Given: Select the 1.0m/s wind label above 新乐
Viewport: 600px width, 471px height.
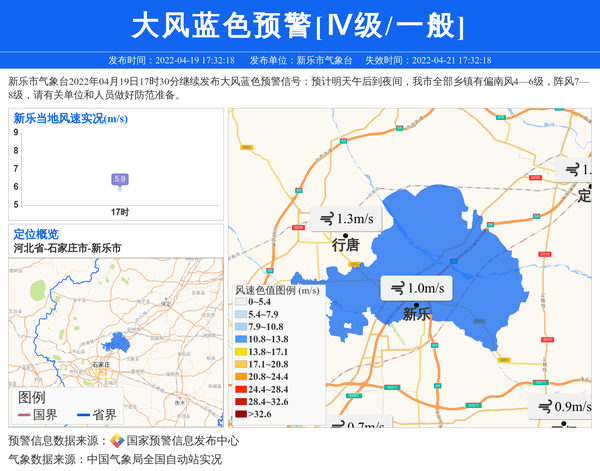Looking at the screenshot, I should click(416, 288).
